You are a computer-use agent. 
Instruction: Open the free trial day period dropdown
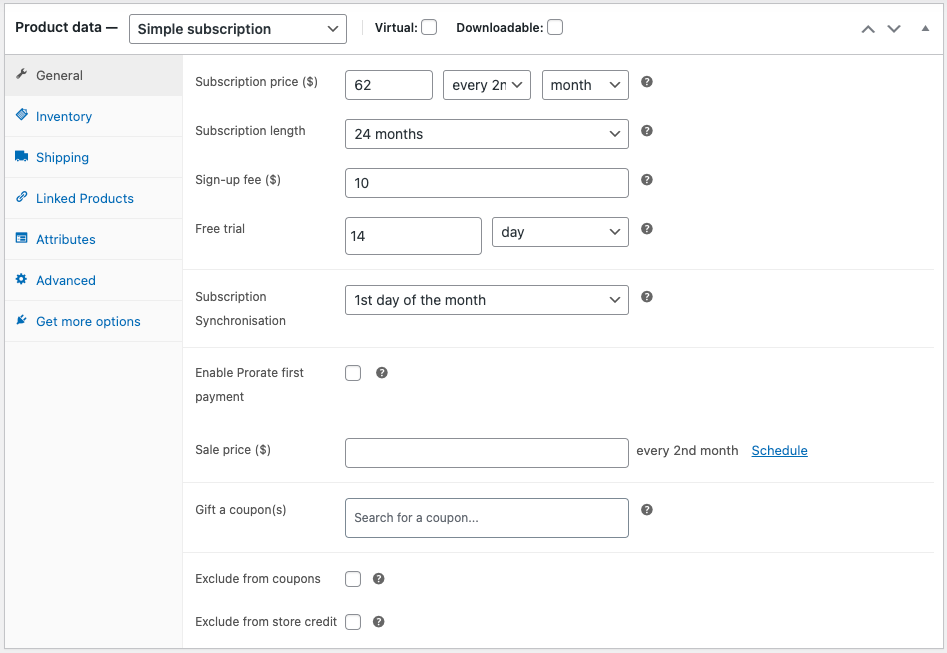560,232
